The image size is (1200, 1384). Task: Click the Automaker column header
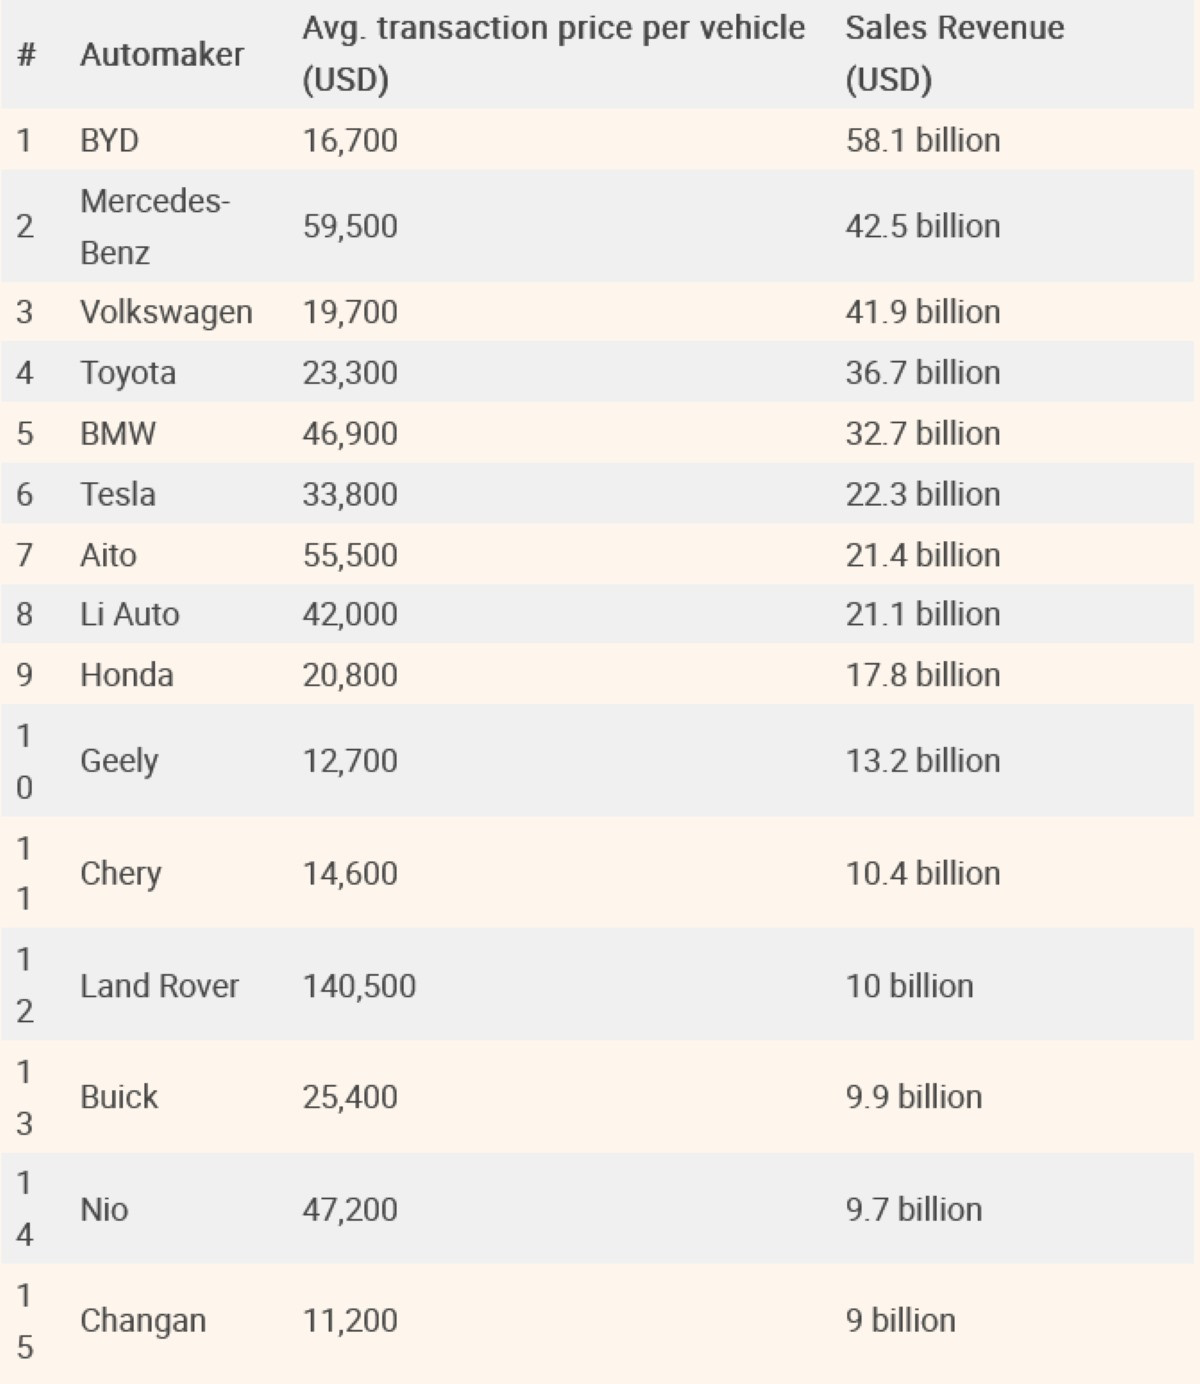(x=161, y=54)
